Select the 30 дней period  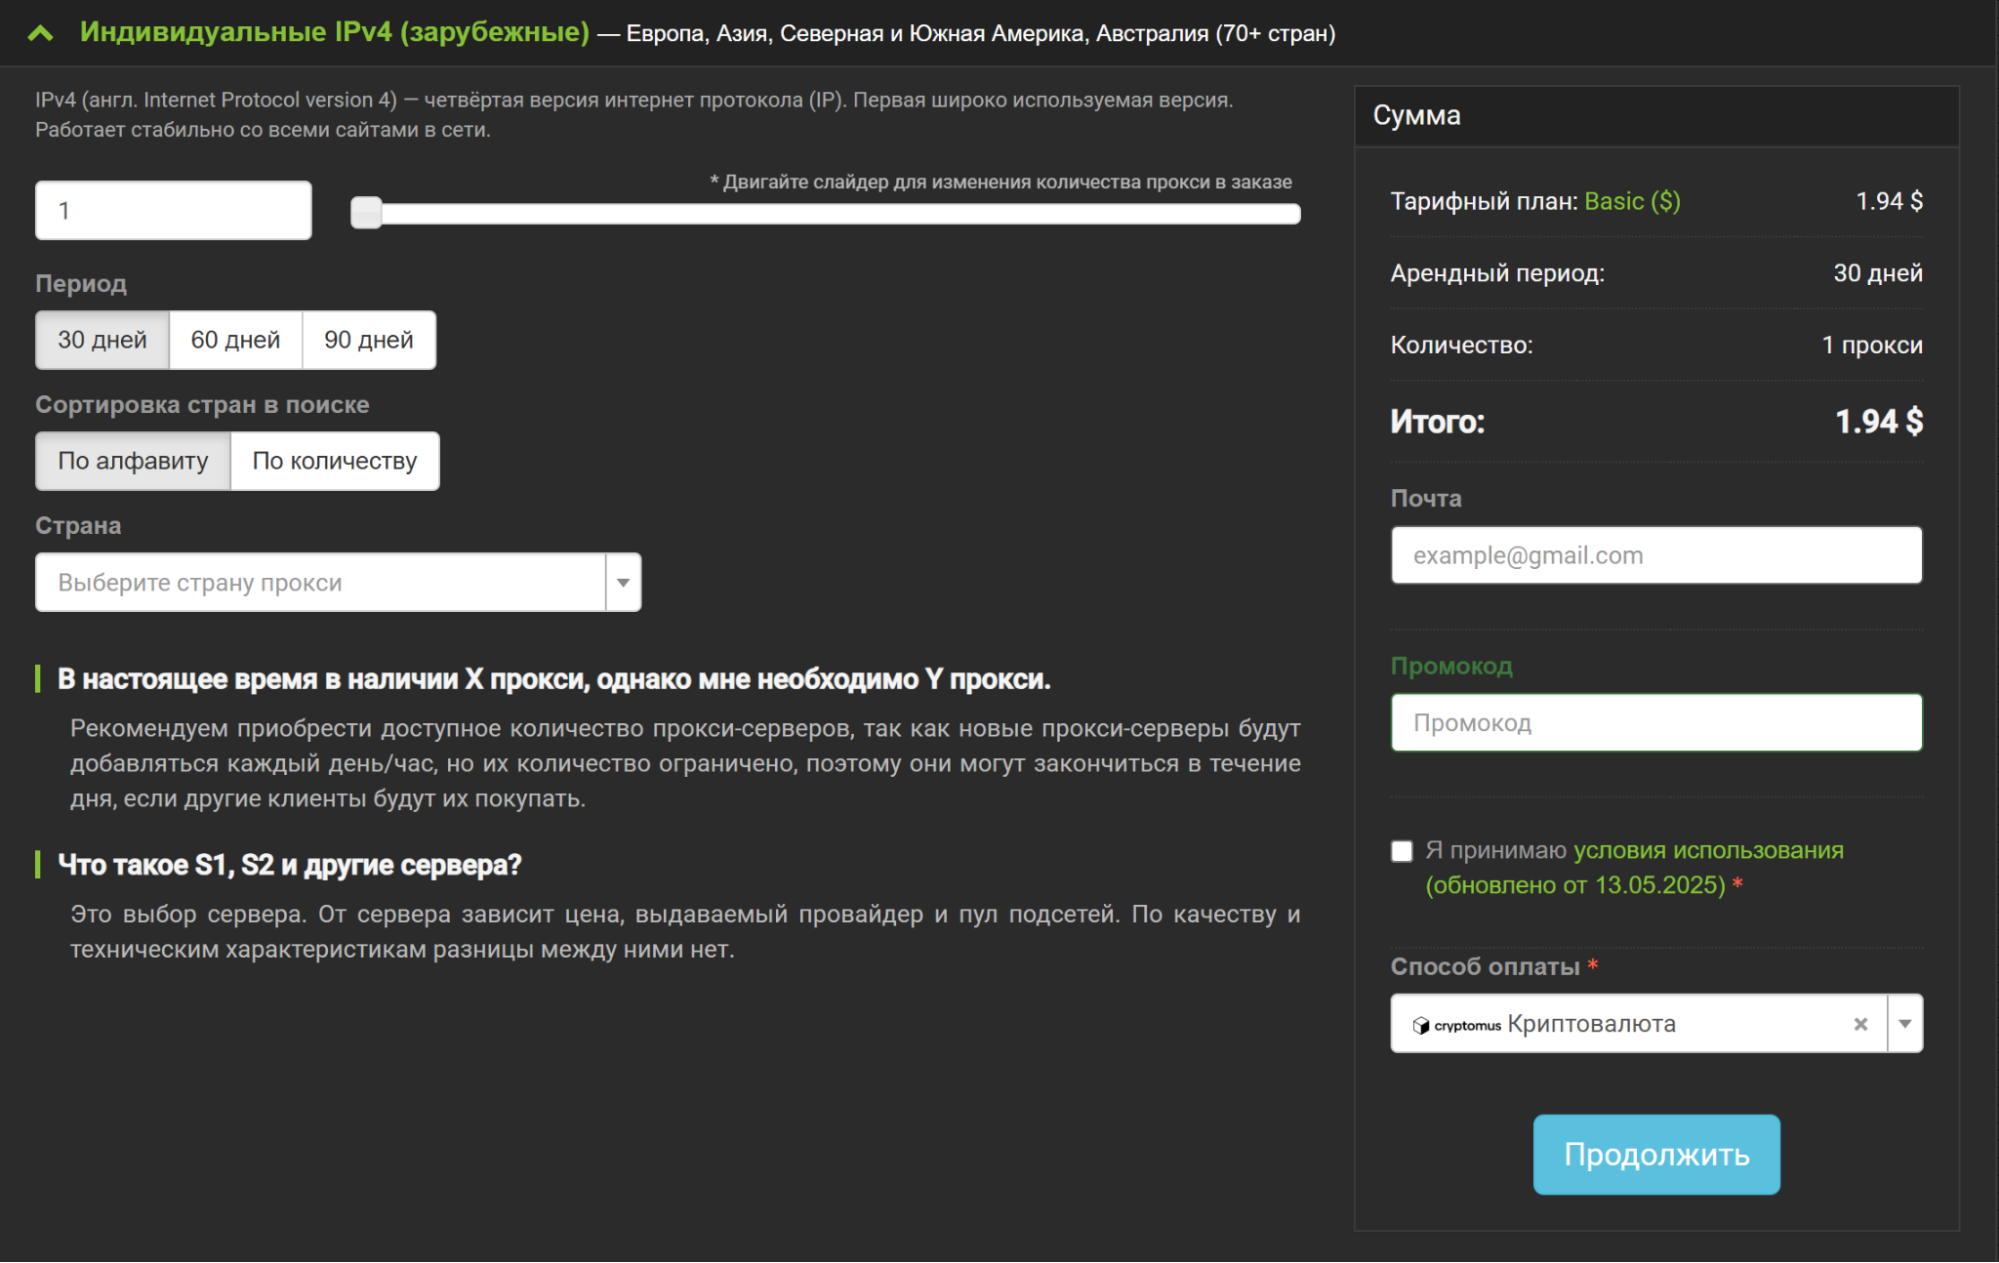point(102,340)
